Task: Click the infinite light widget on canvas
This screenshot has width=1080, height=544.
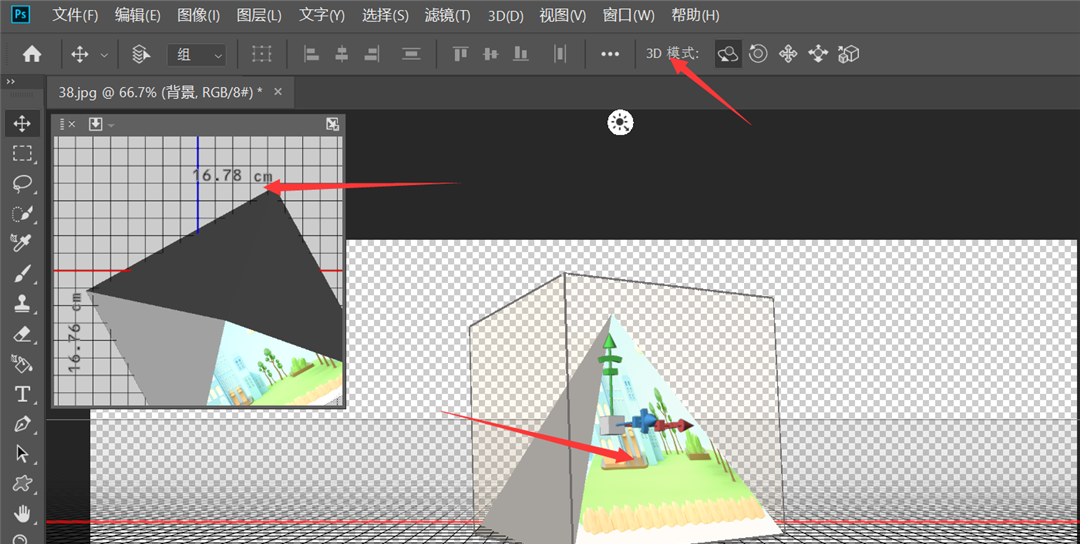Action: 621,123
